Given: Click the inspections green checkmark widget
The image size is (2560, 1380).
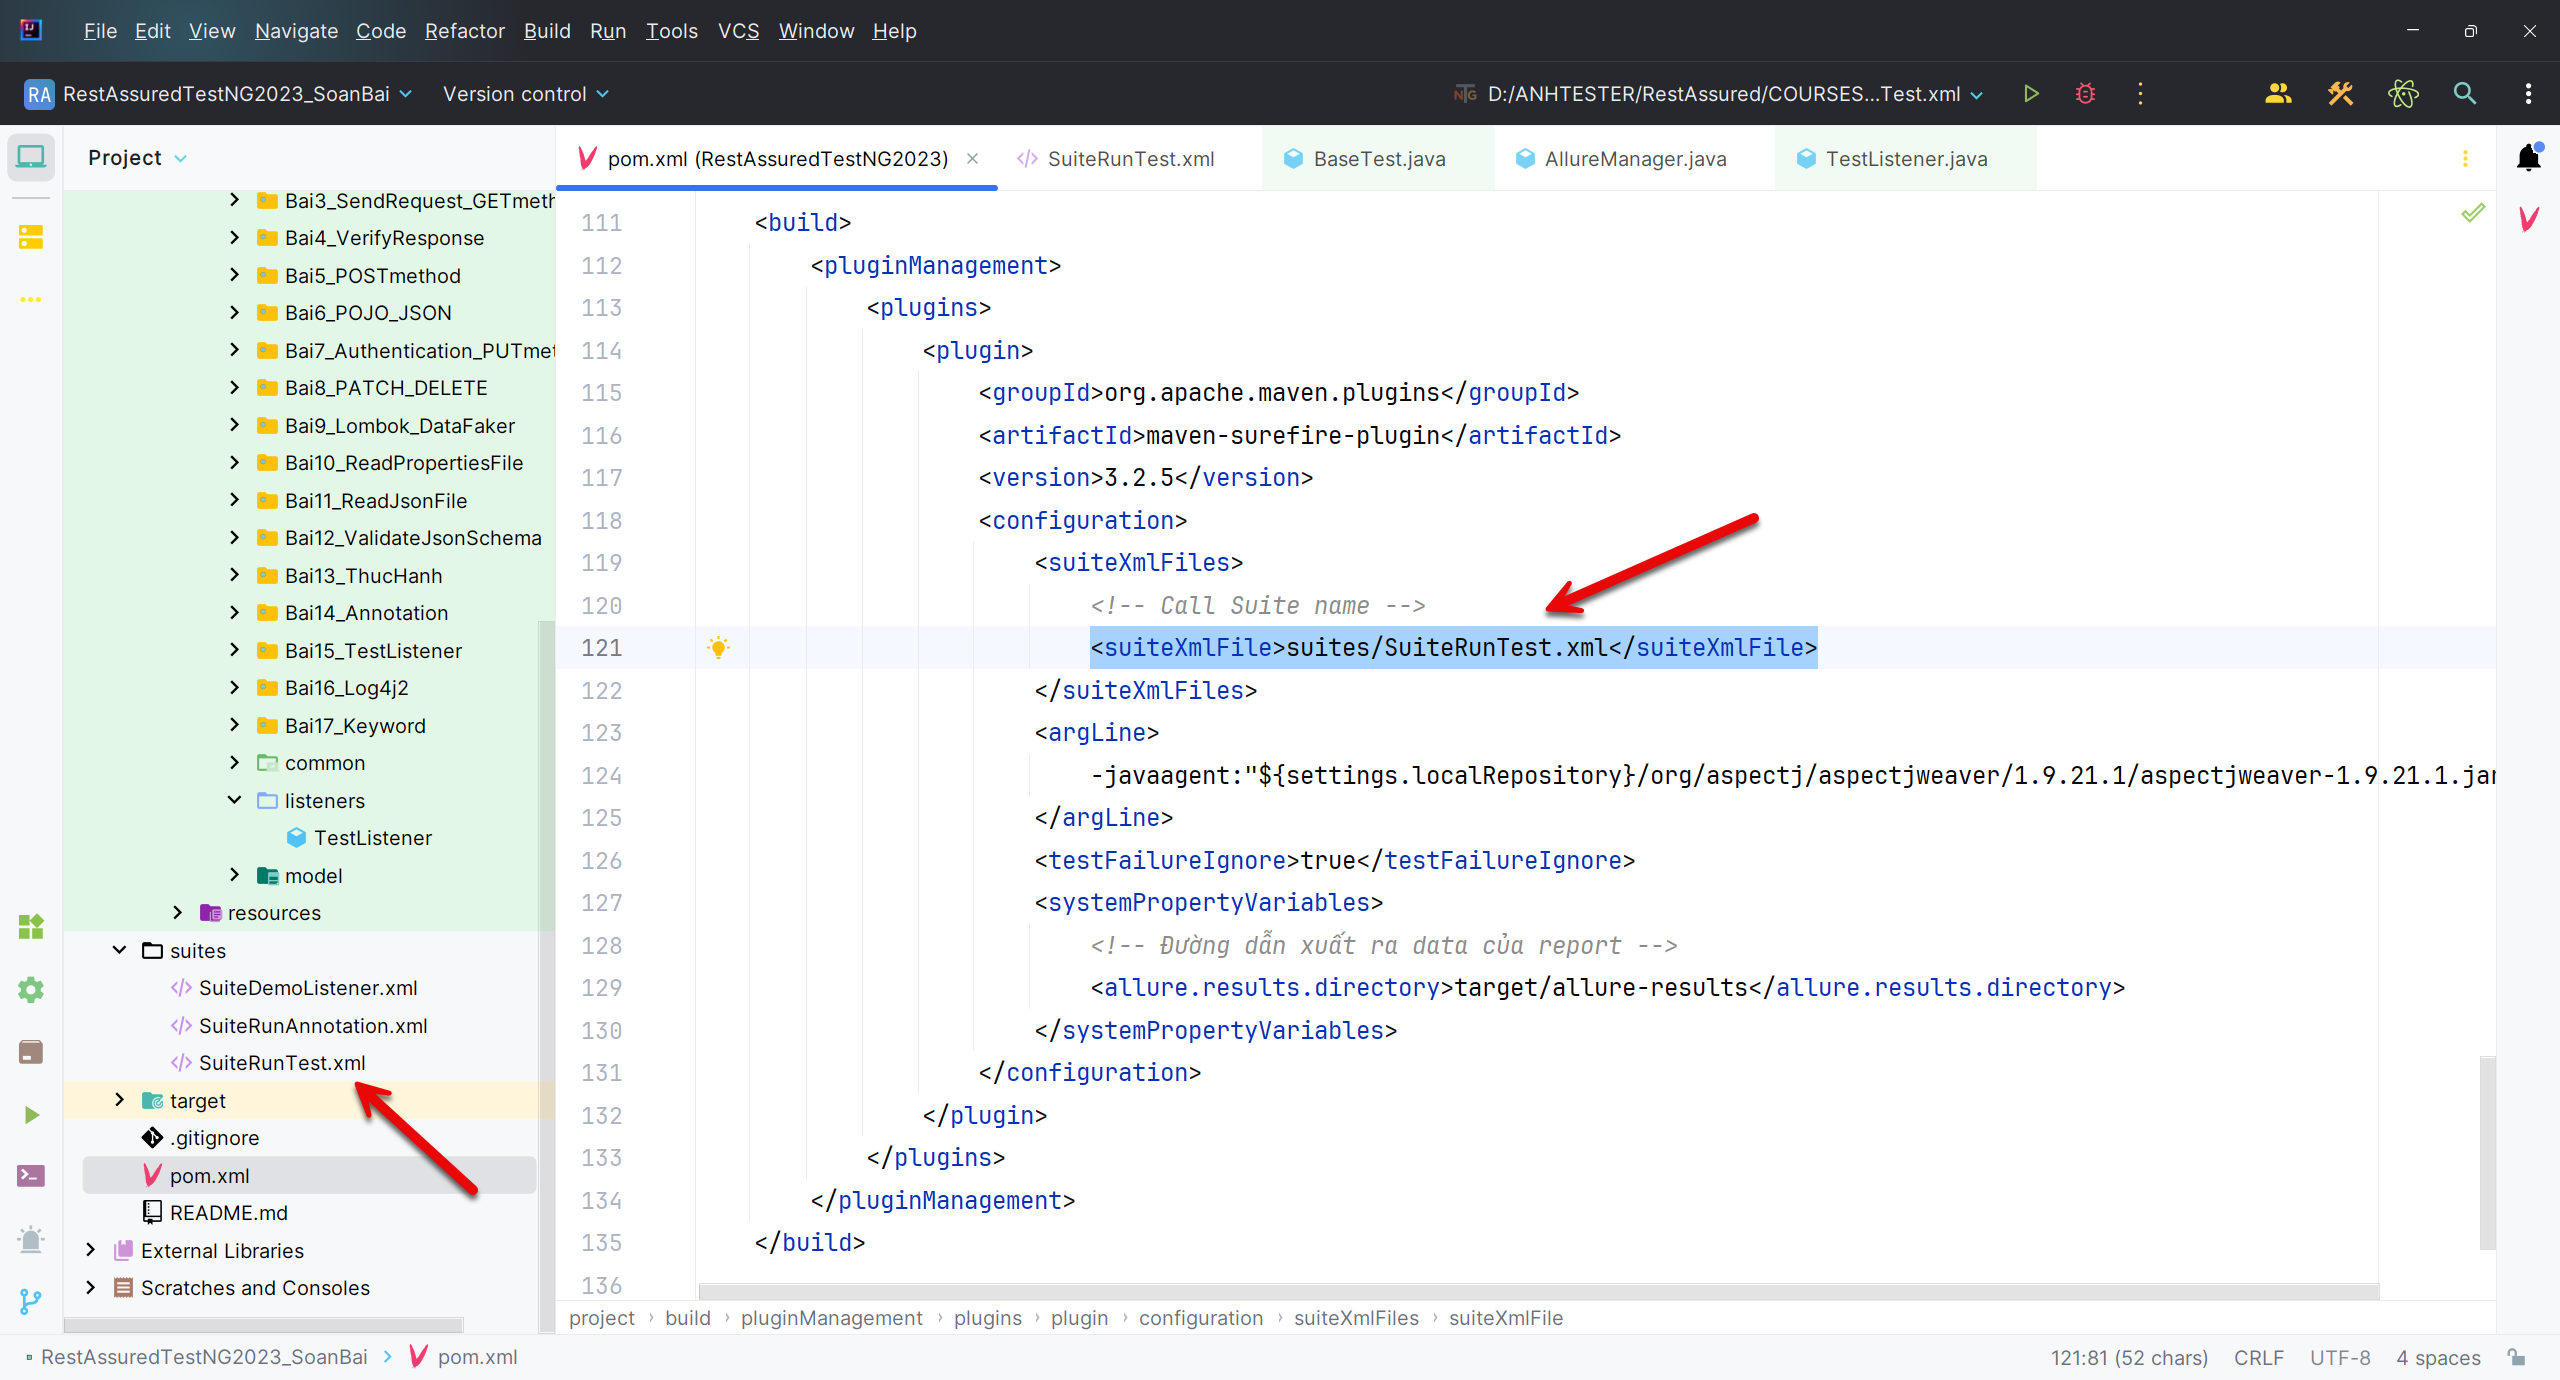Looking at the screenshot, I should [2473, 212].
